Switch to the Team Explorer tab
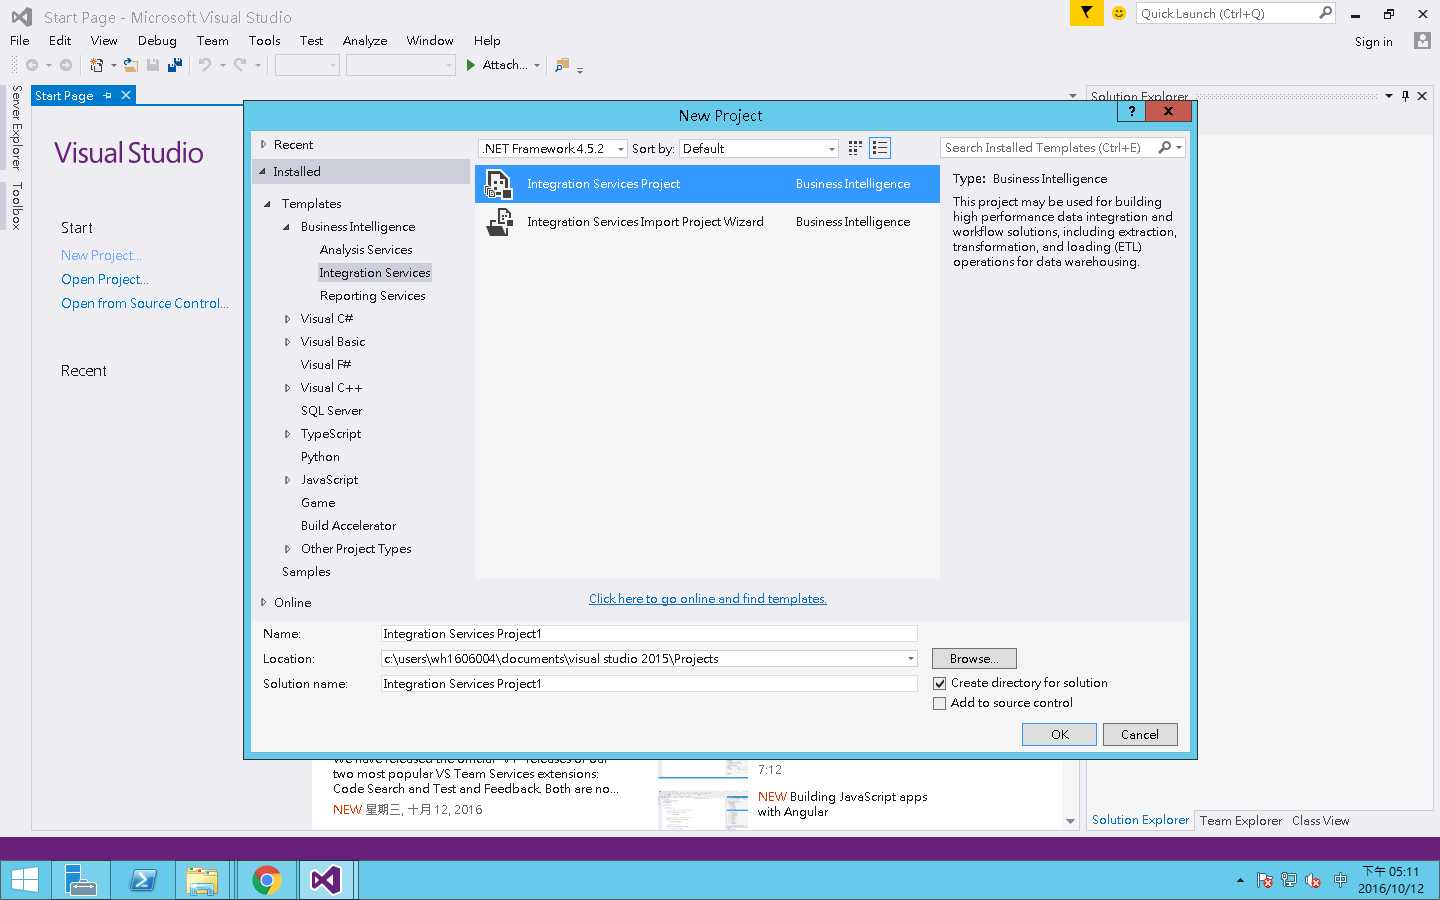Screen dimensions: 1440x900 (1241, 820)
